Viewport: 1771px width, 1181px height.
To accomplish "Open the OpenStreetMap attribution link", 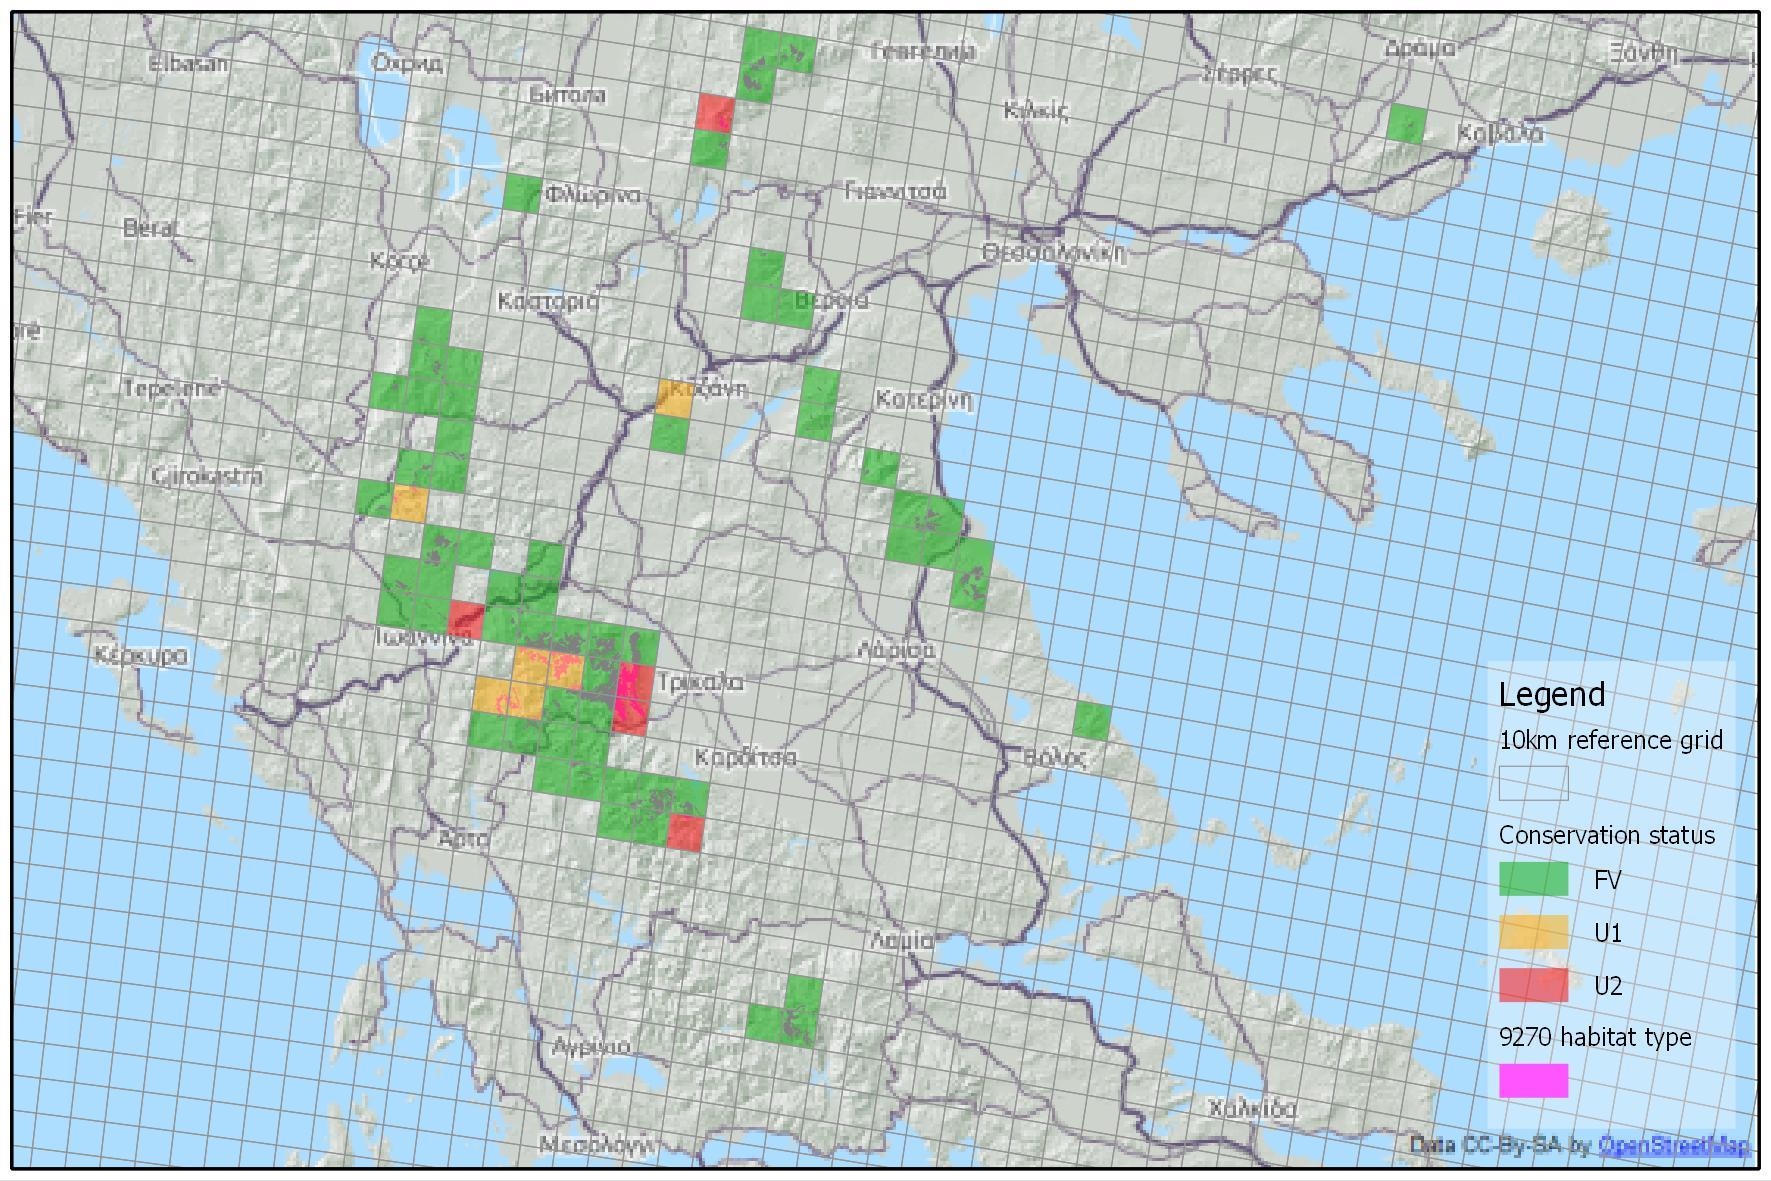I will tap(1674, 1145).
